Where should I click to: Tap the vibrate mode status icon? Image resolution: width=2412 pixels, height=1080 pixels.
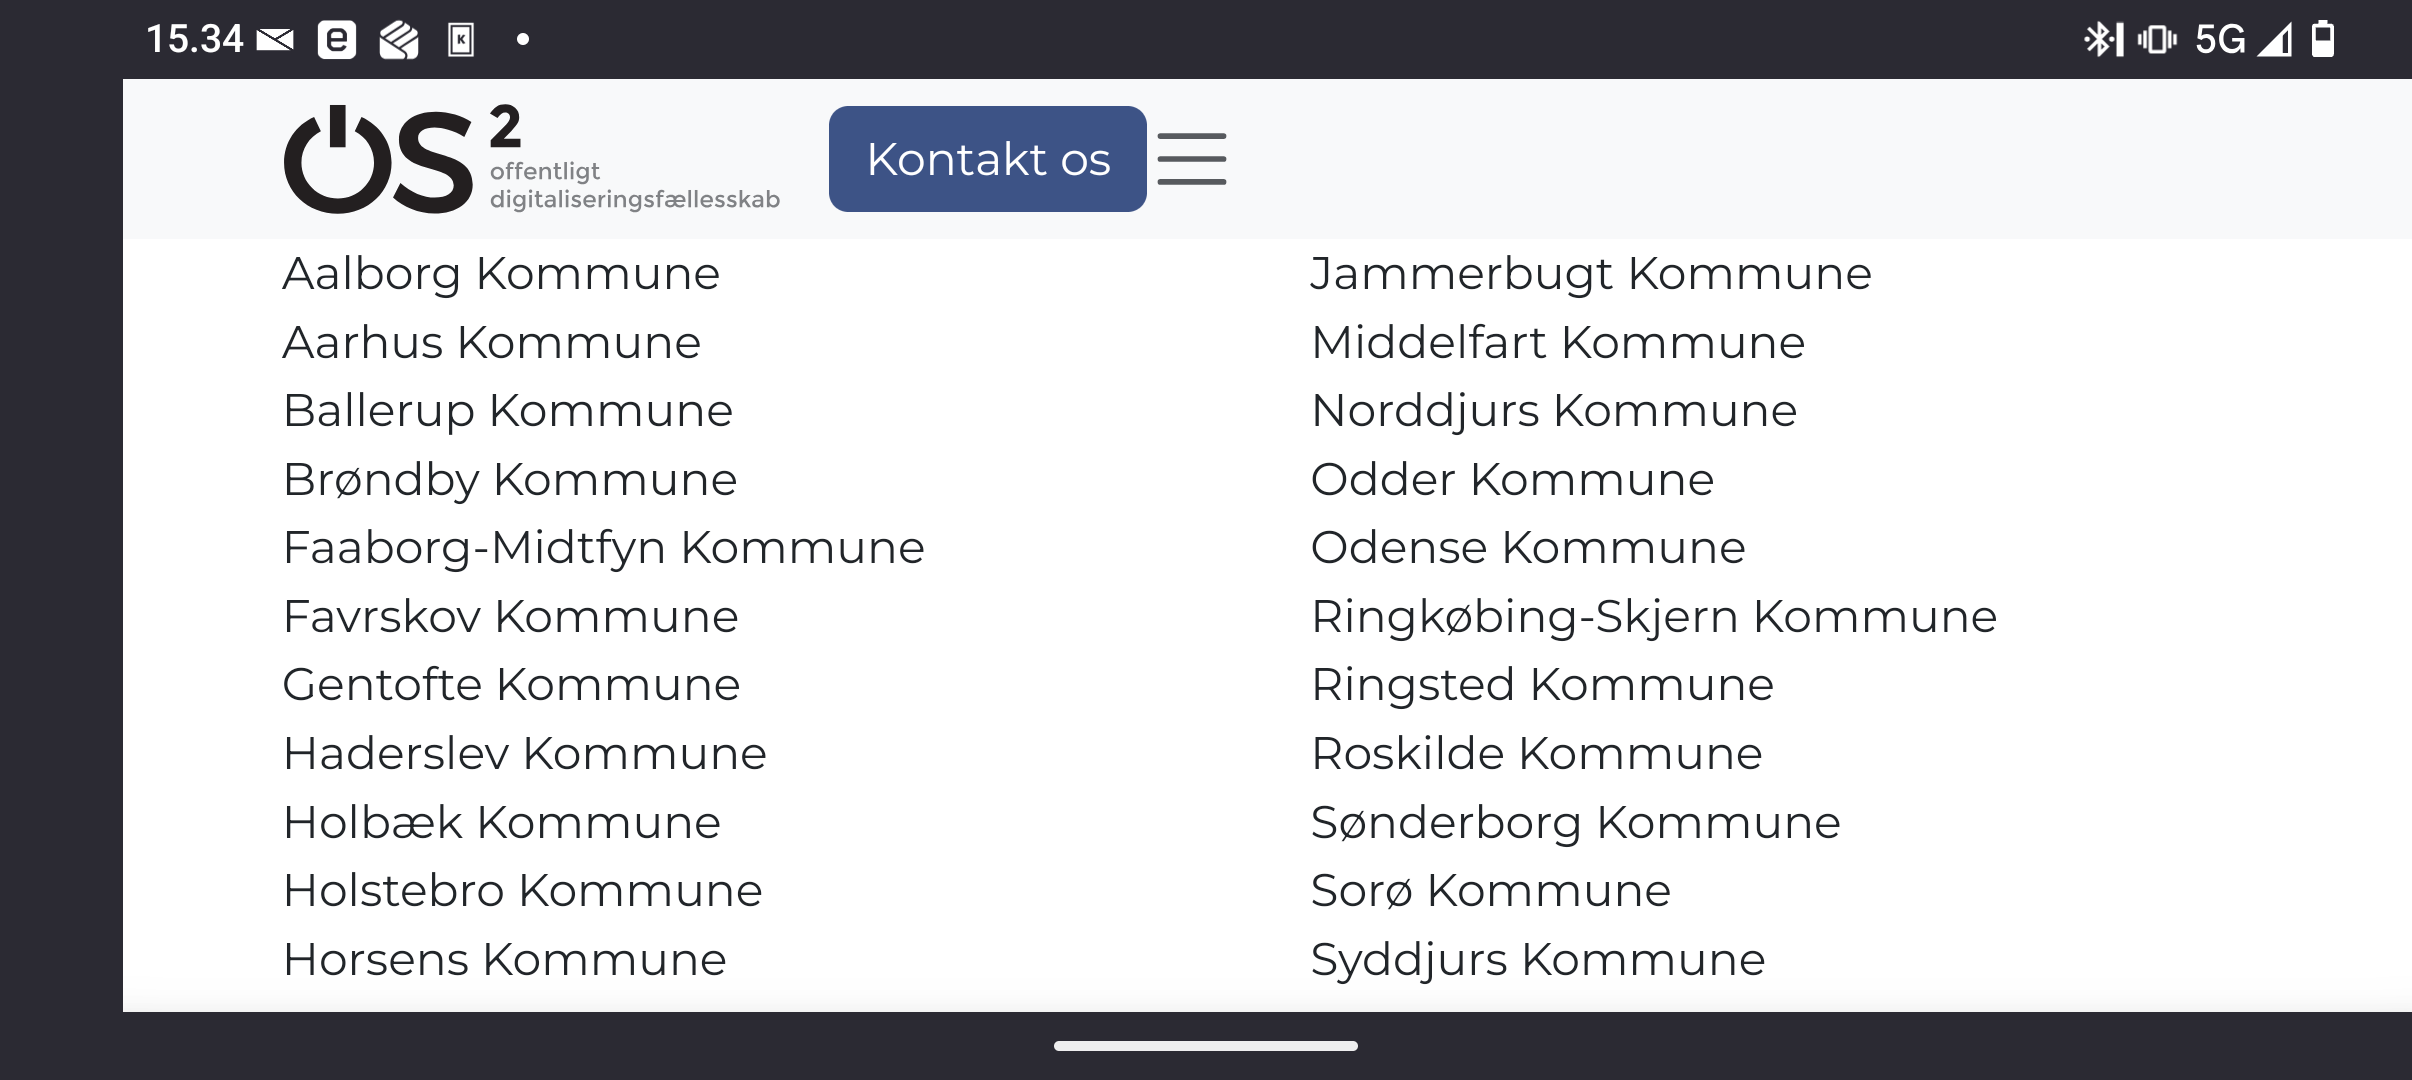[2156, 40]
